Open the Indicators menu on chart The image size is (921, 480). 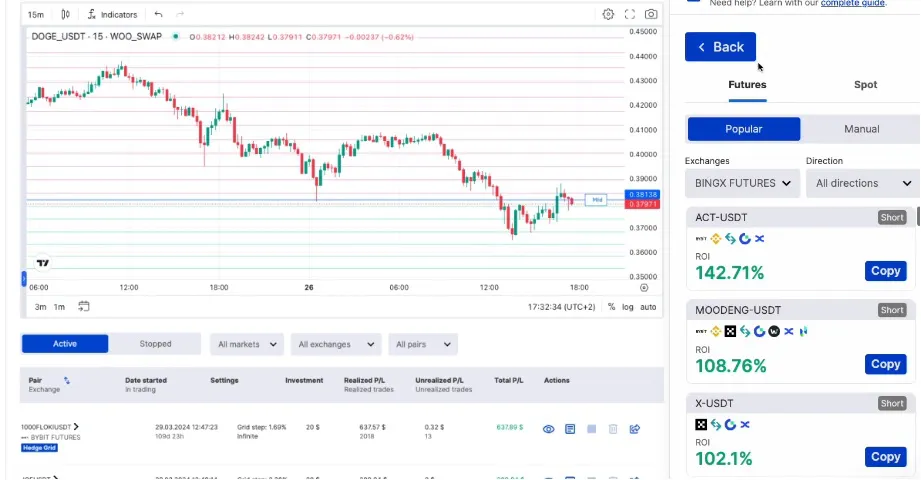pyautogui.click(x=112, y=15)
